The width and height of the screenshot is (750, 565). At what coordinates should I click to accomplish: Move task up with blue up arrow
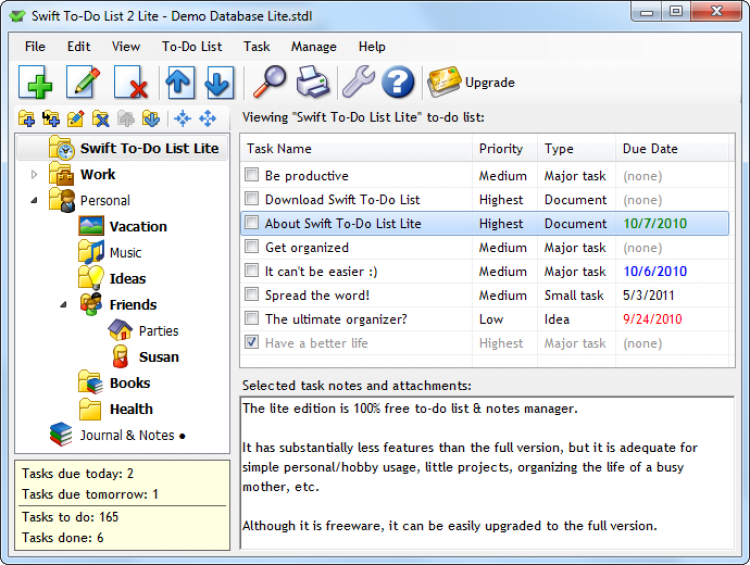180,82
